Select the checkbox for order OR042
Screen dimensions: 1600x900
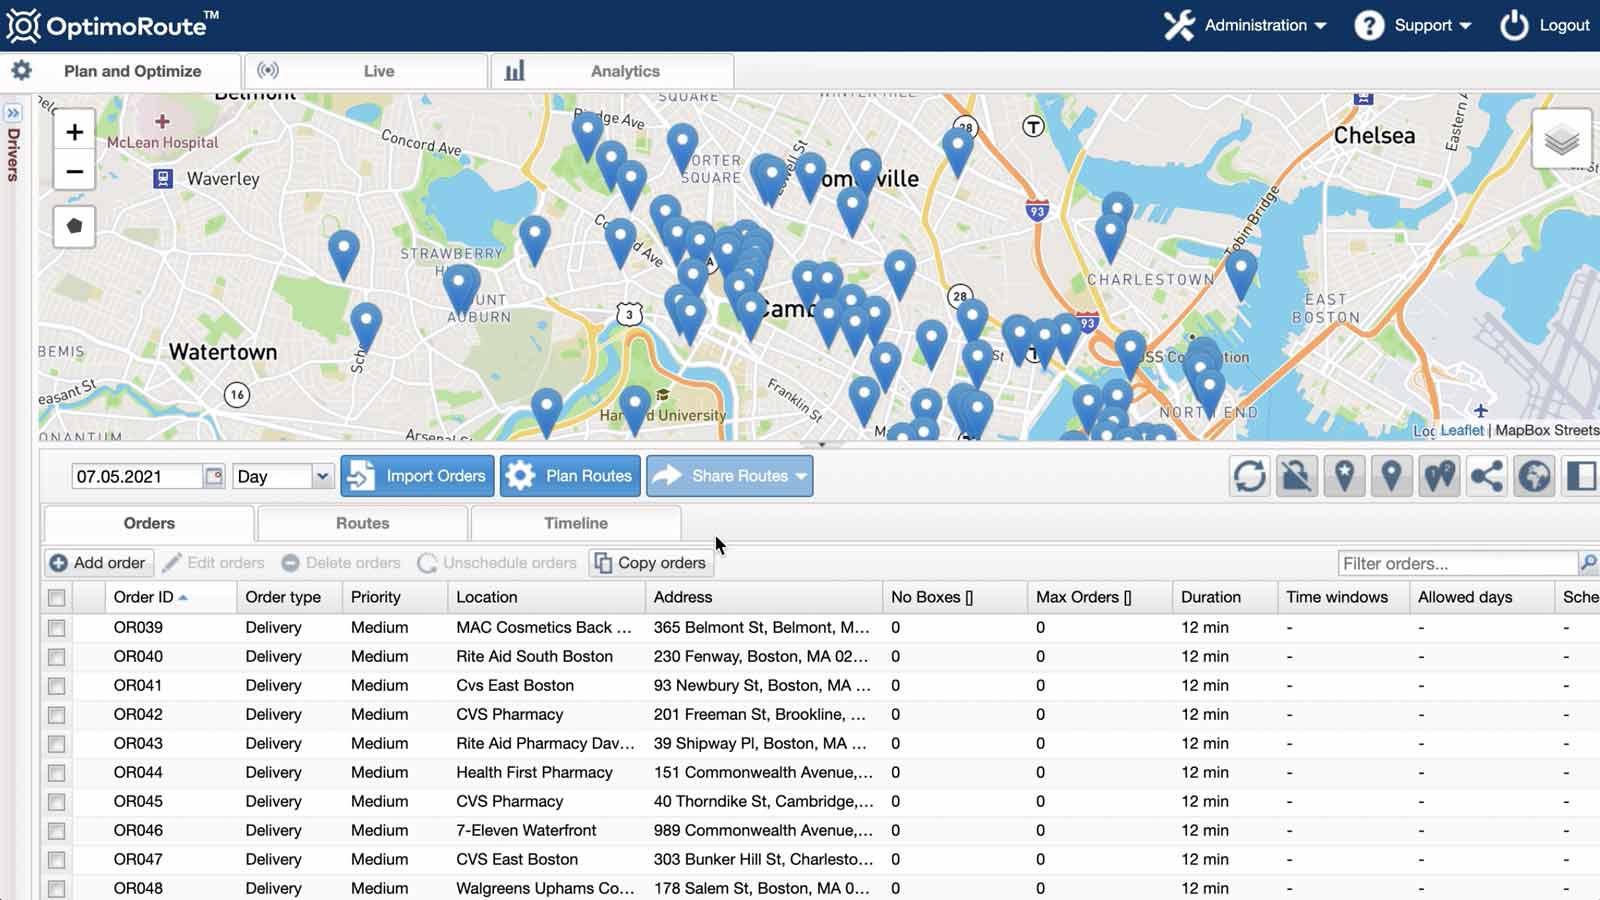click(x=57, y=715)
